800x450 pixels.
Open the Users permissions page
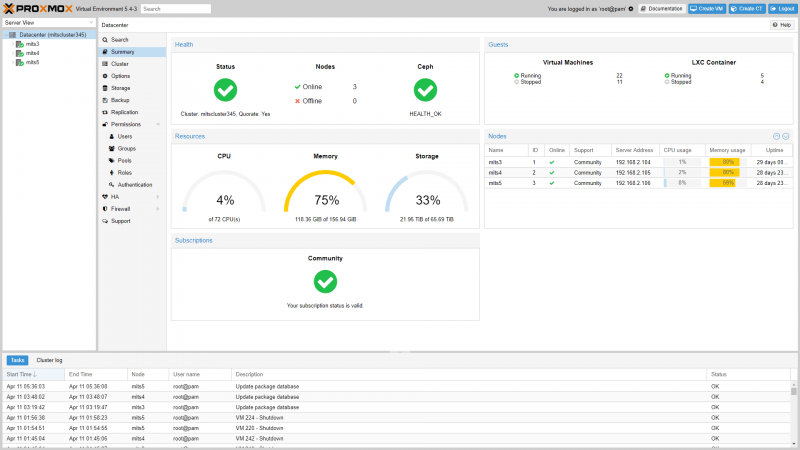124,136
